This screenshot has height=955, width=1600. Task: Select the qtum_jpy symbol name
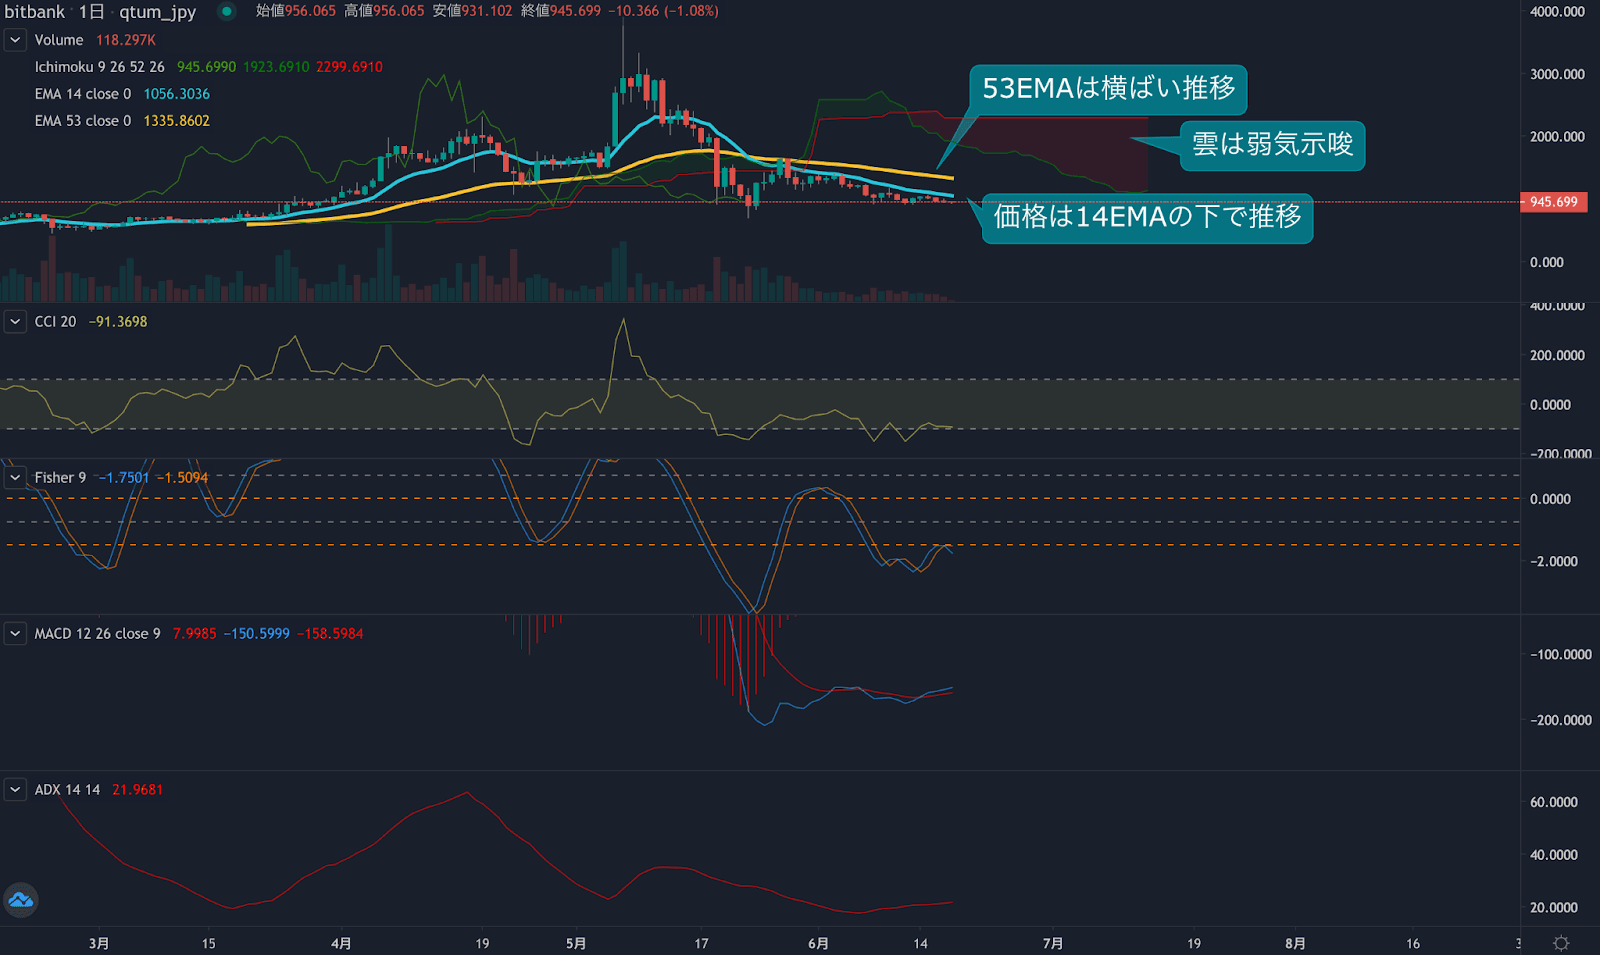click(x=157, y=12)
